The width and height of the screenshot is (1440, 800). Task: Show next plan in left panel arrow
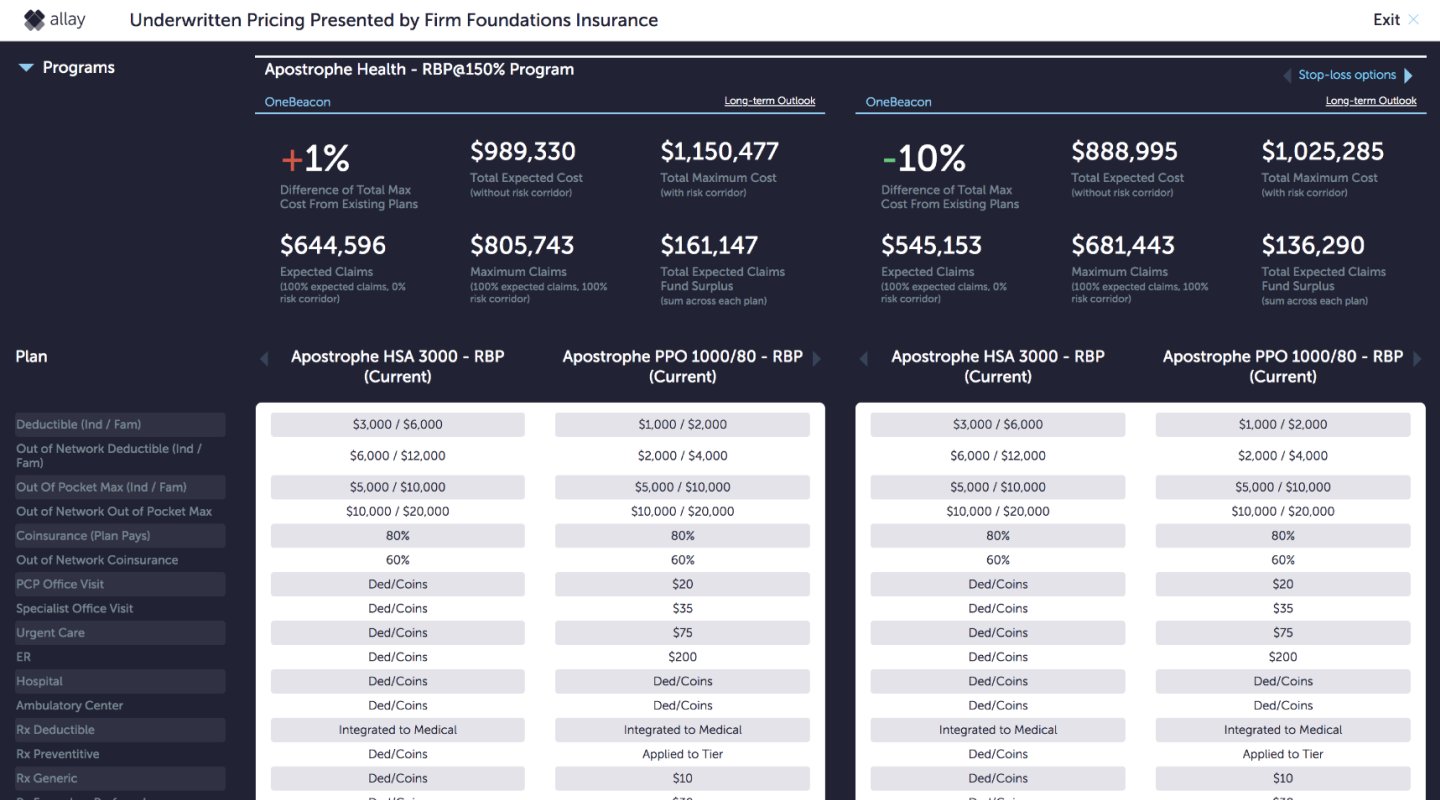[x=816, y=358]
